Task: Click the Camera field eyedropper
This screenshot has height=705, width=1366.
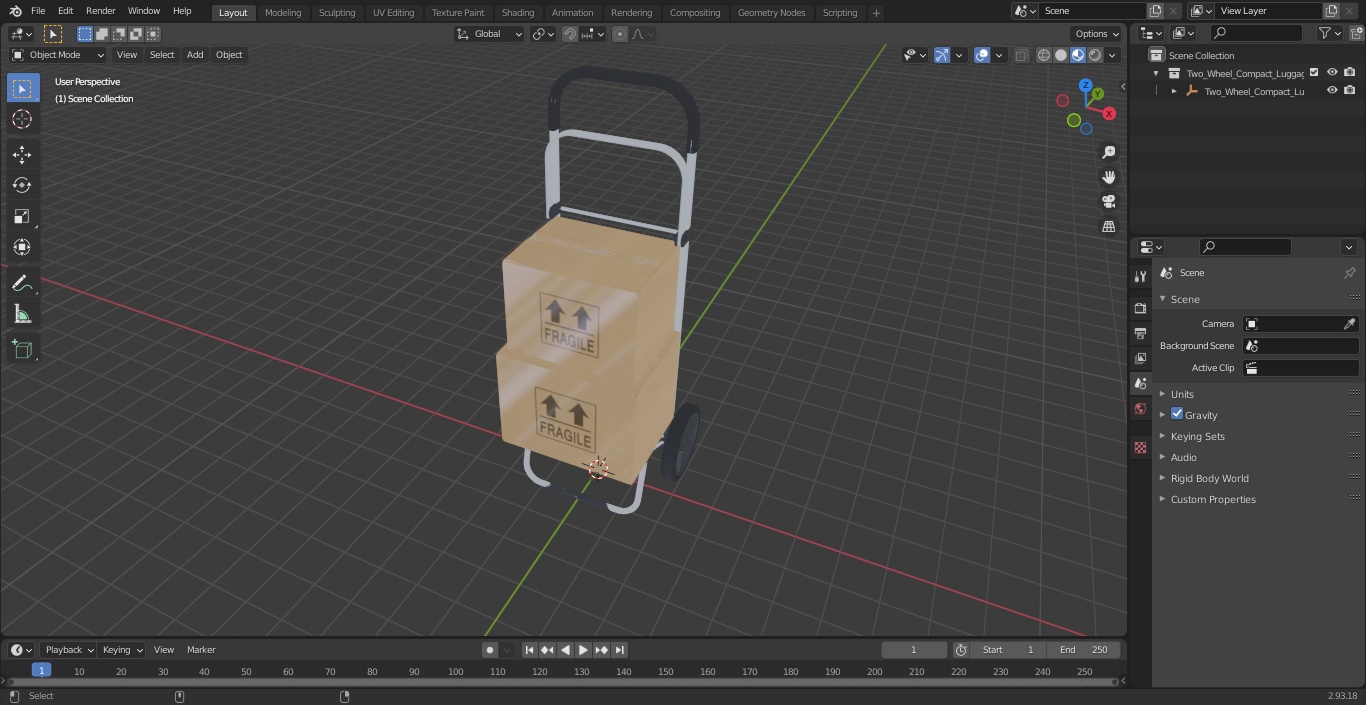Action: pyautogui.click(x=1349, y=324)
